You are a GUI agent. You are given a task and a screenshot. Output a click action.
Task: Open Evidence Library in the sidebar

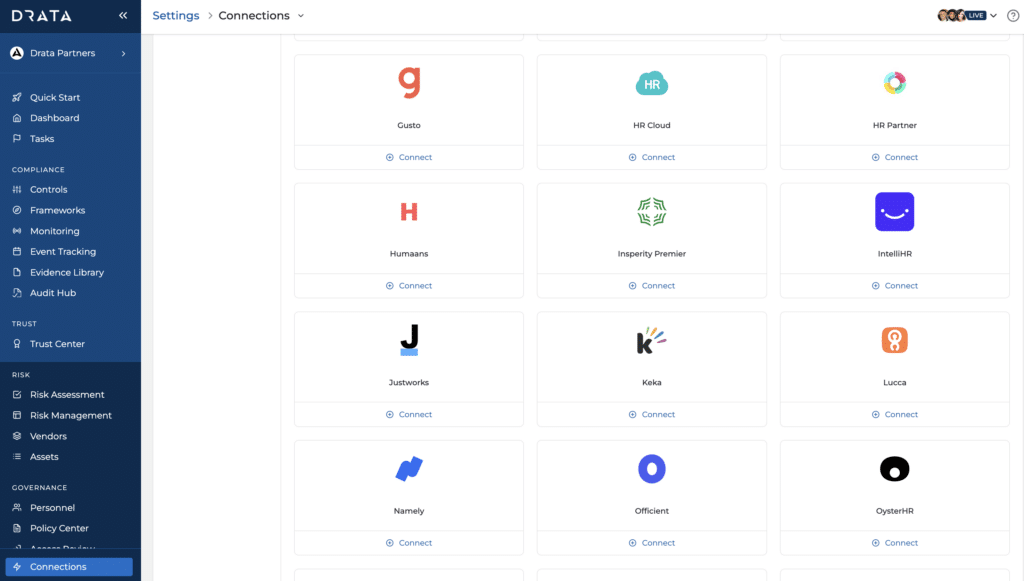pyautogui.click(x=67, y=272)
